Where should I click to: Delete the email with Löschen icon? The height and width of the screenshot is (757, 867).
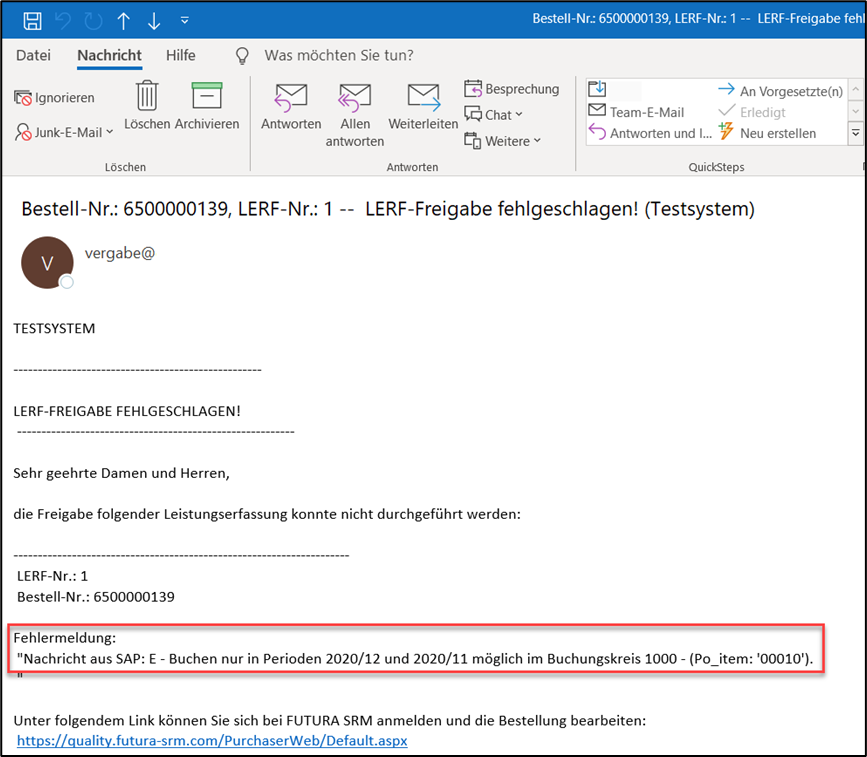pyautogui.click(x=147, y=107)
